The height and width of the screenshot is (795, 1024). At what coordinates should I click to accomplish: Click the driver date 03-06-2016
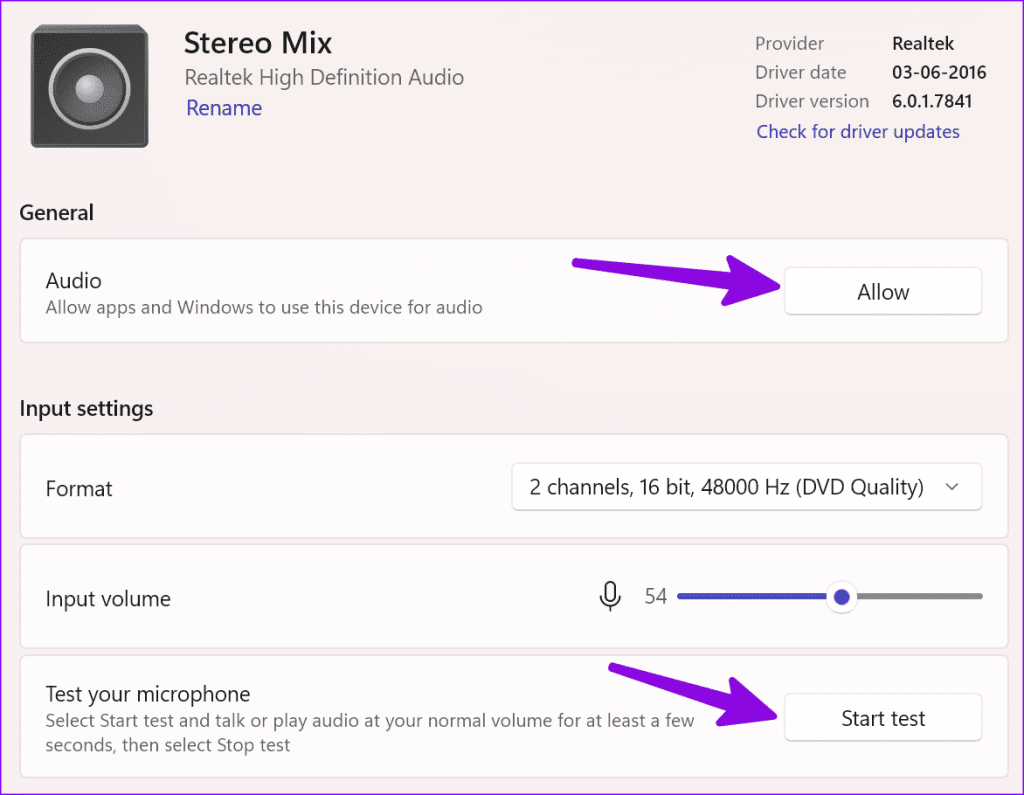point(939,72)
